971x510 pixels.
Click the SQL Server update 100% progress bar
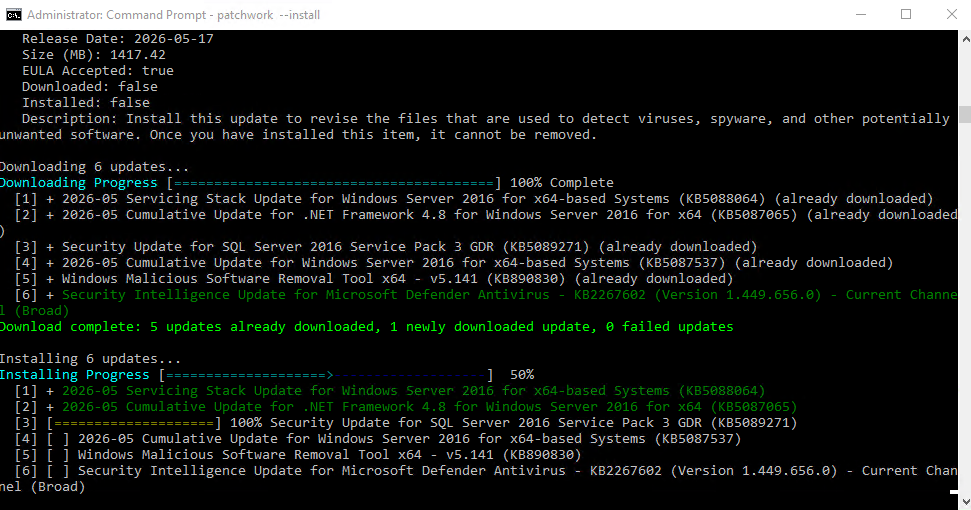[134, 423]
